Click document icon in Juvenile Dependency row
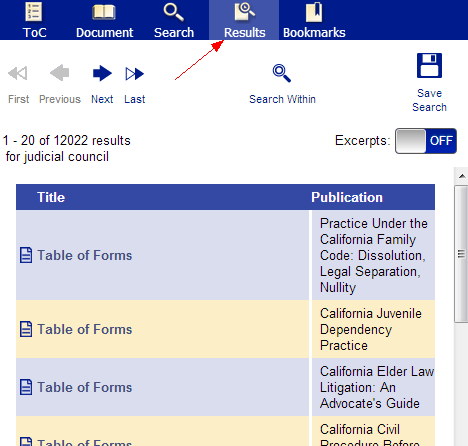This screenshot has height=446, width=468. pos(26,329)
